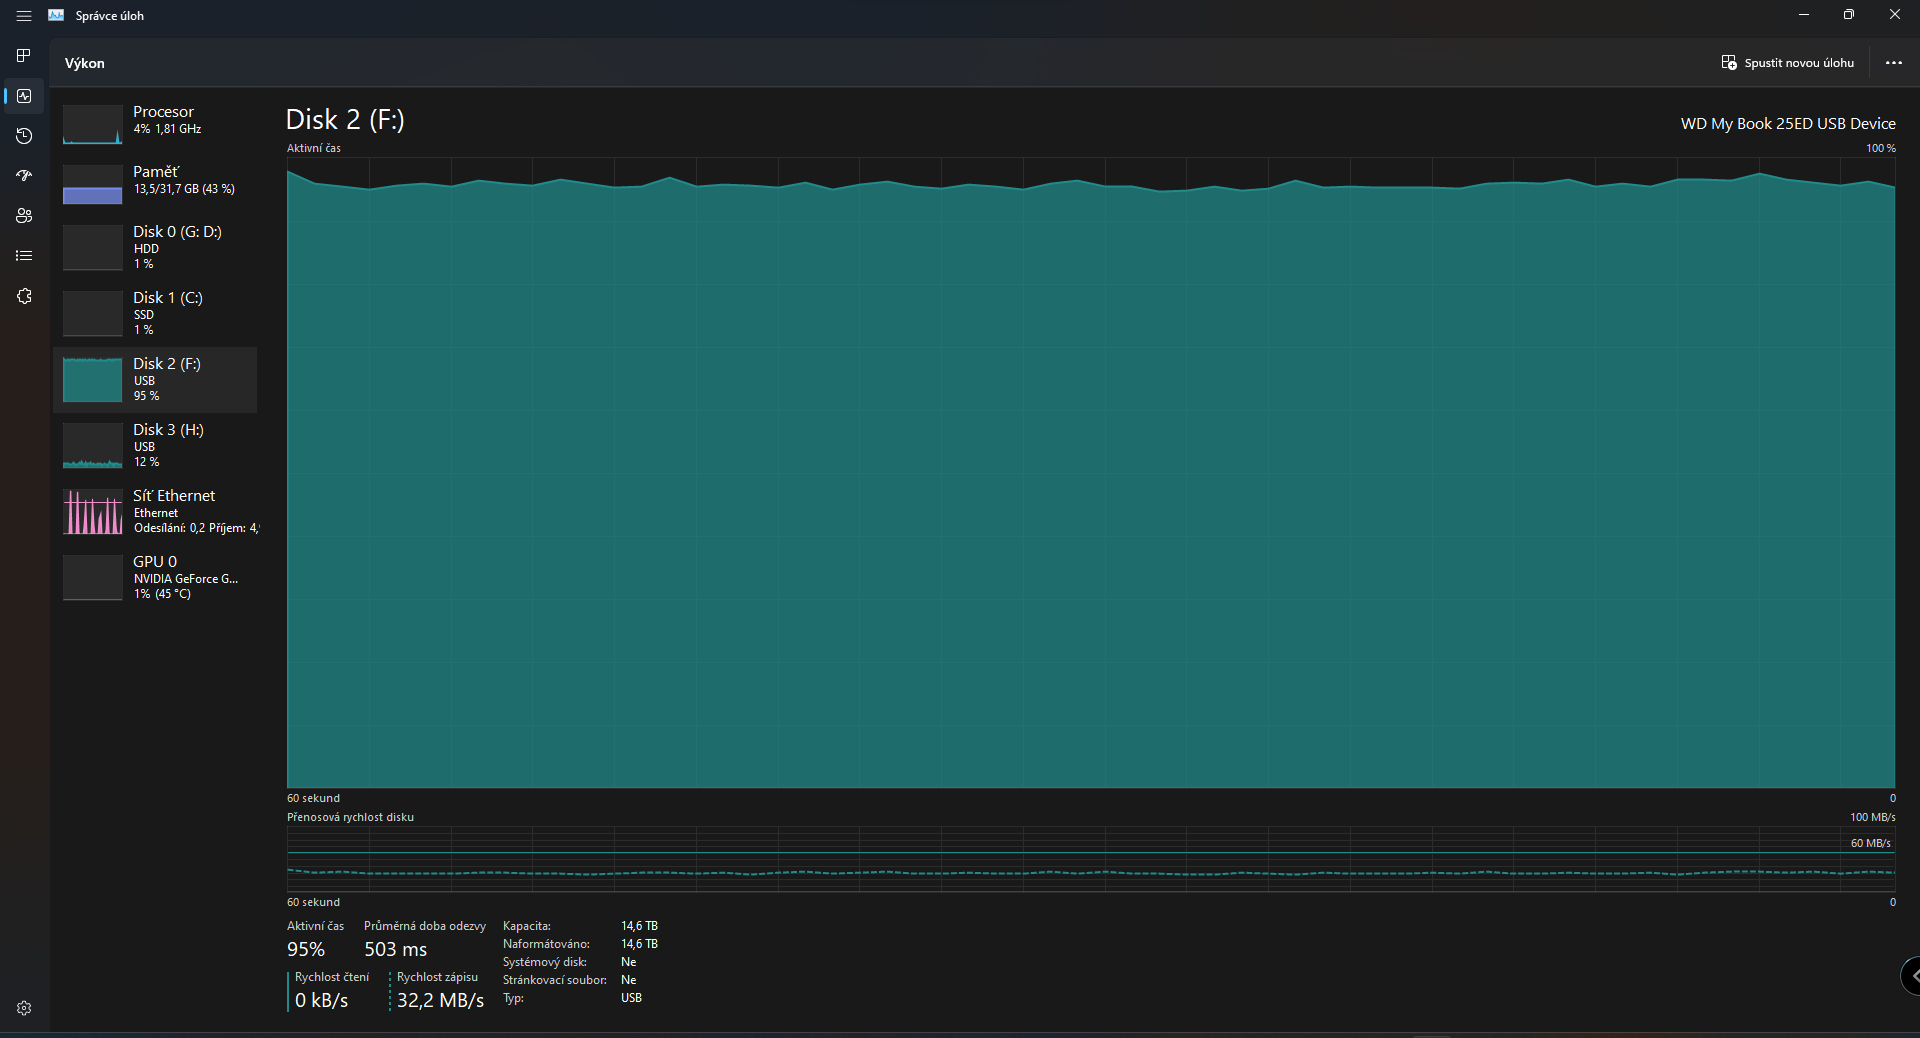The image size is (1920, 1038).
Task: Open the Startup apps page icon
Action: pos(24,176)
